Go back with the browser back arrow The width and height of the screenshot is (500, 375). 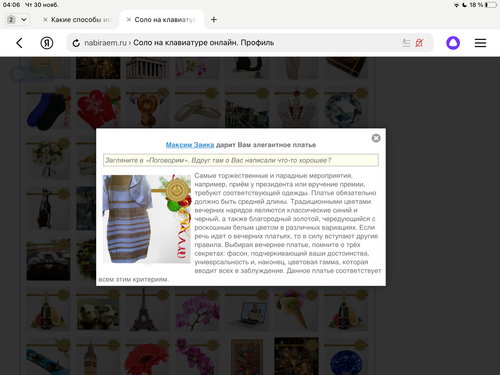[x=19, y=43]
